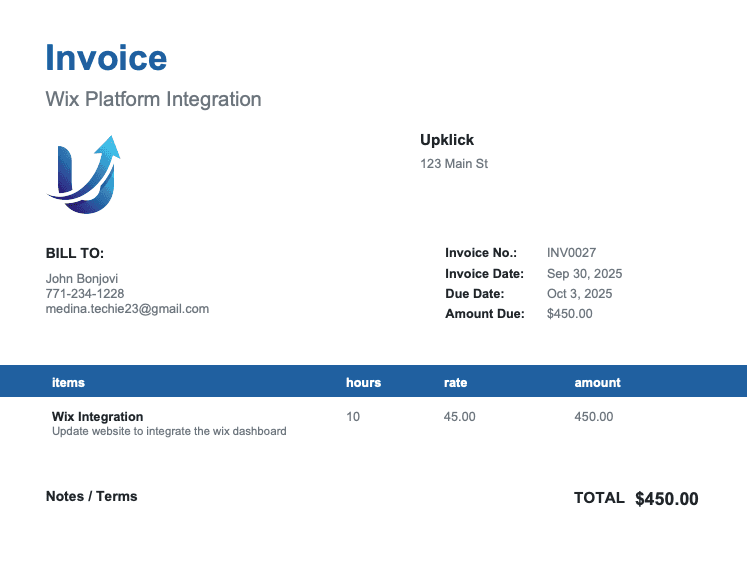Click the Upklick company name
Screen dimensions: 747x570
(x=447, y=140)
